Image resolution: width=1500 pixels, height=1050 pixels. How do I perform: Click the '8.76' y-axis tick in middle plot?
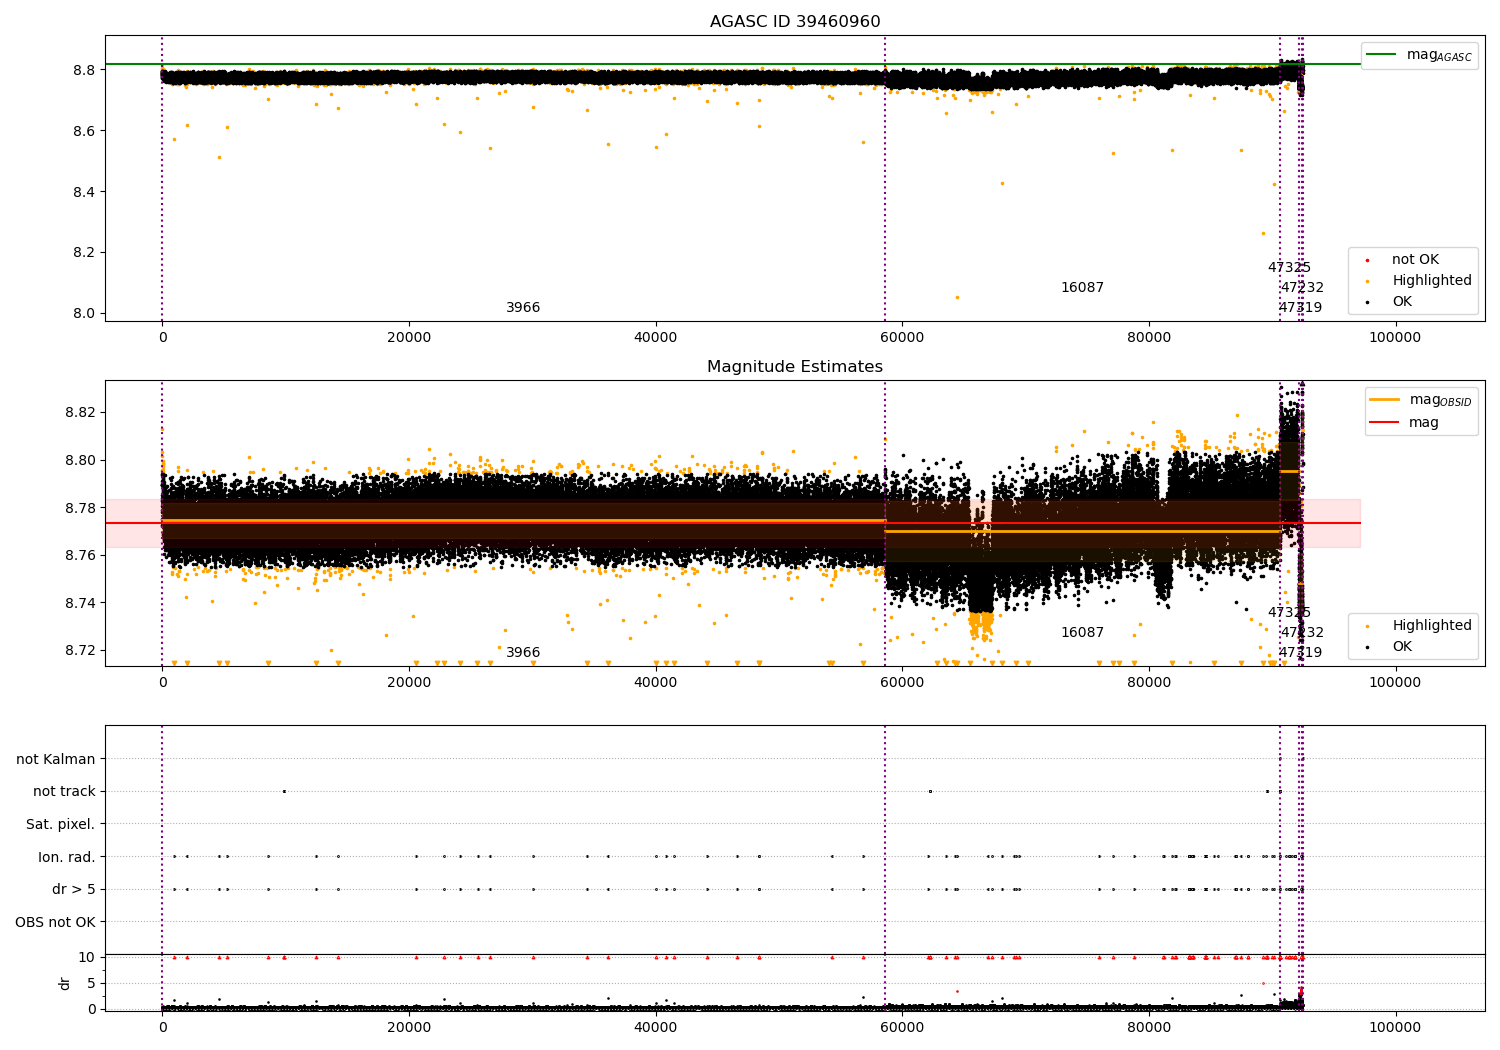[x=80, y=555]
